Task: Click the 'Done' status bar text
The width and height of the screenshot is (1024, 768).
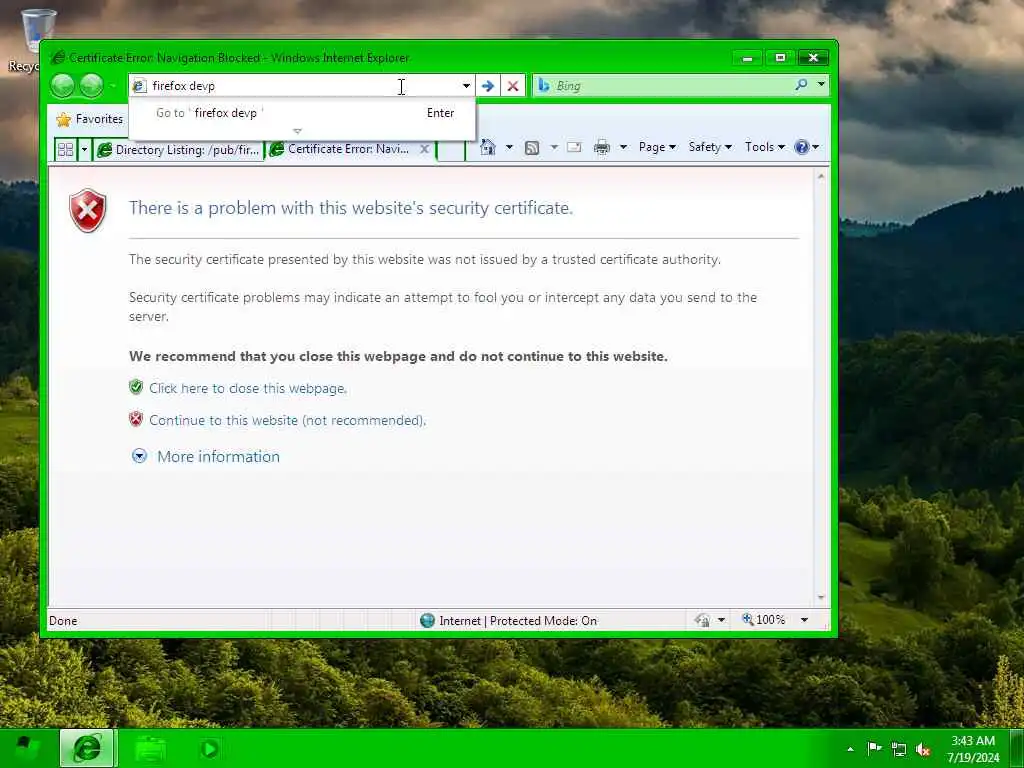Action: click(x=63, y=621)
